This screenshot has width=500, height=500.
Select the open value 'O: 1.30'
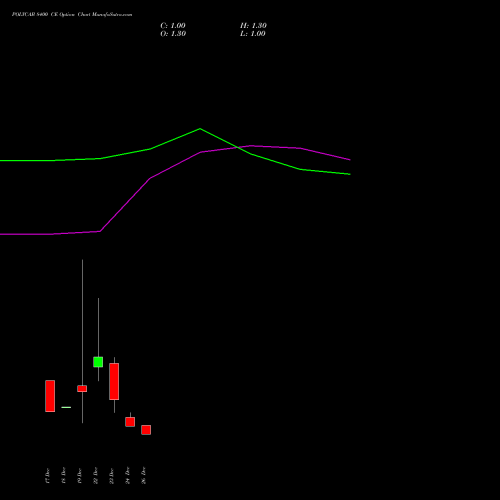point(173,34)
